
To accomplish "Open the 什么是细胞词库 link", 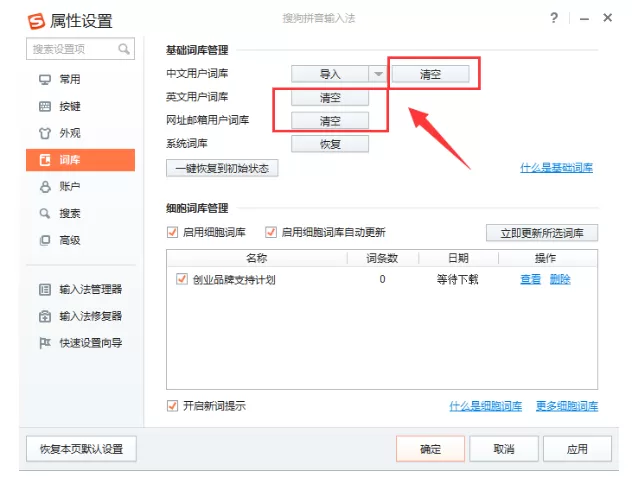I will pos(486,406).
